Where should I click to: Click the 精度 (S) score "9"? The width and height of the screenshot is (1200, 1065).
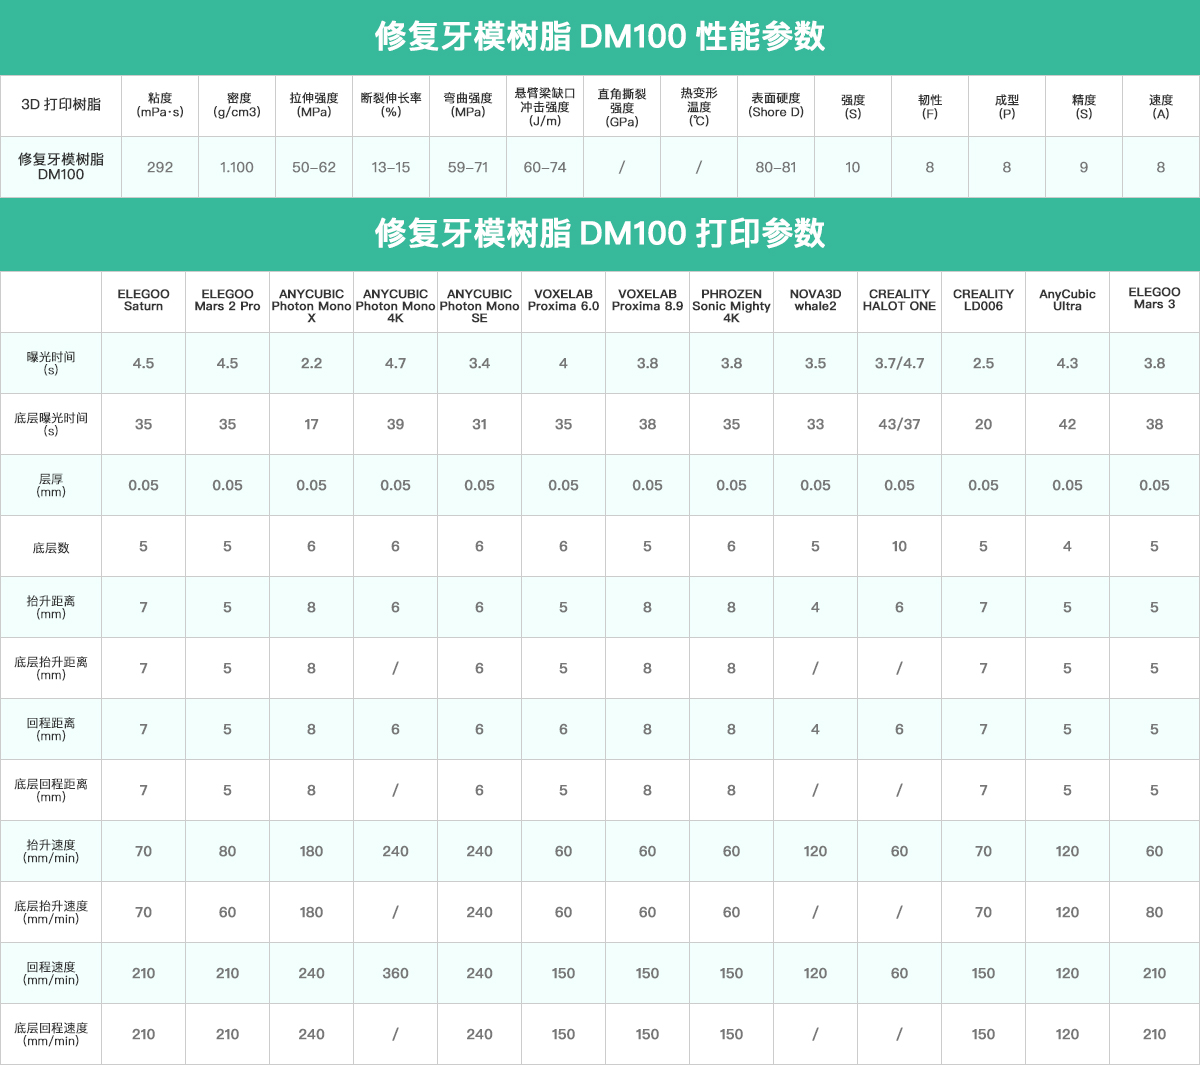1084,167
